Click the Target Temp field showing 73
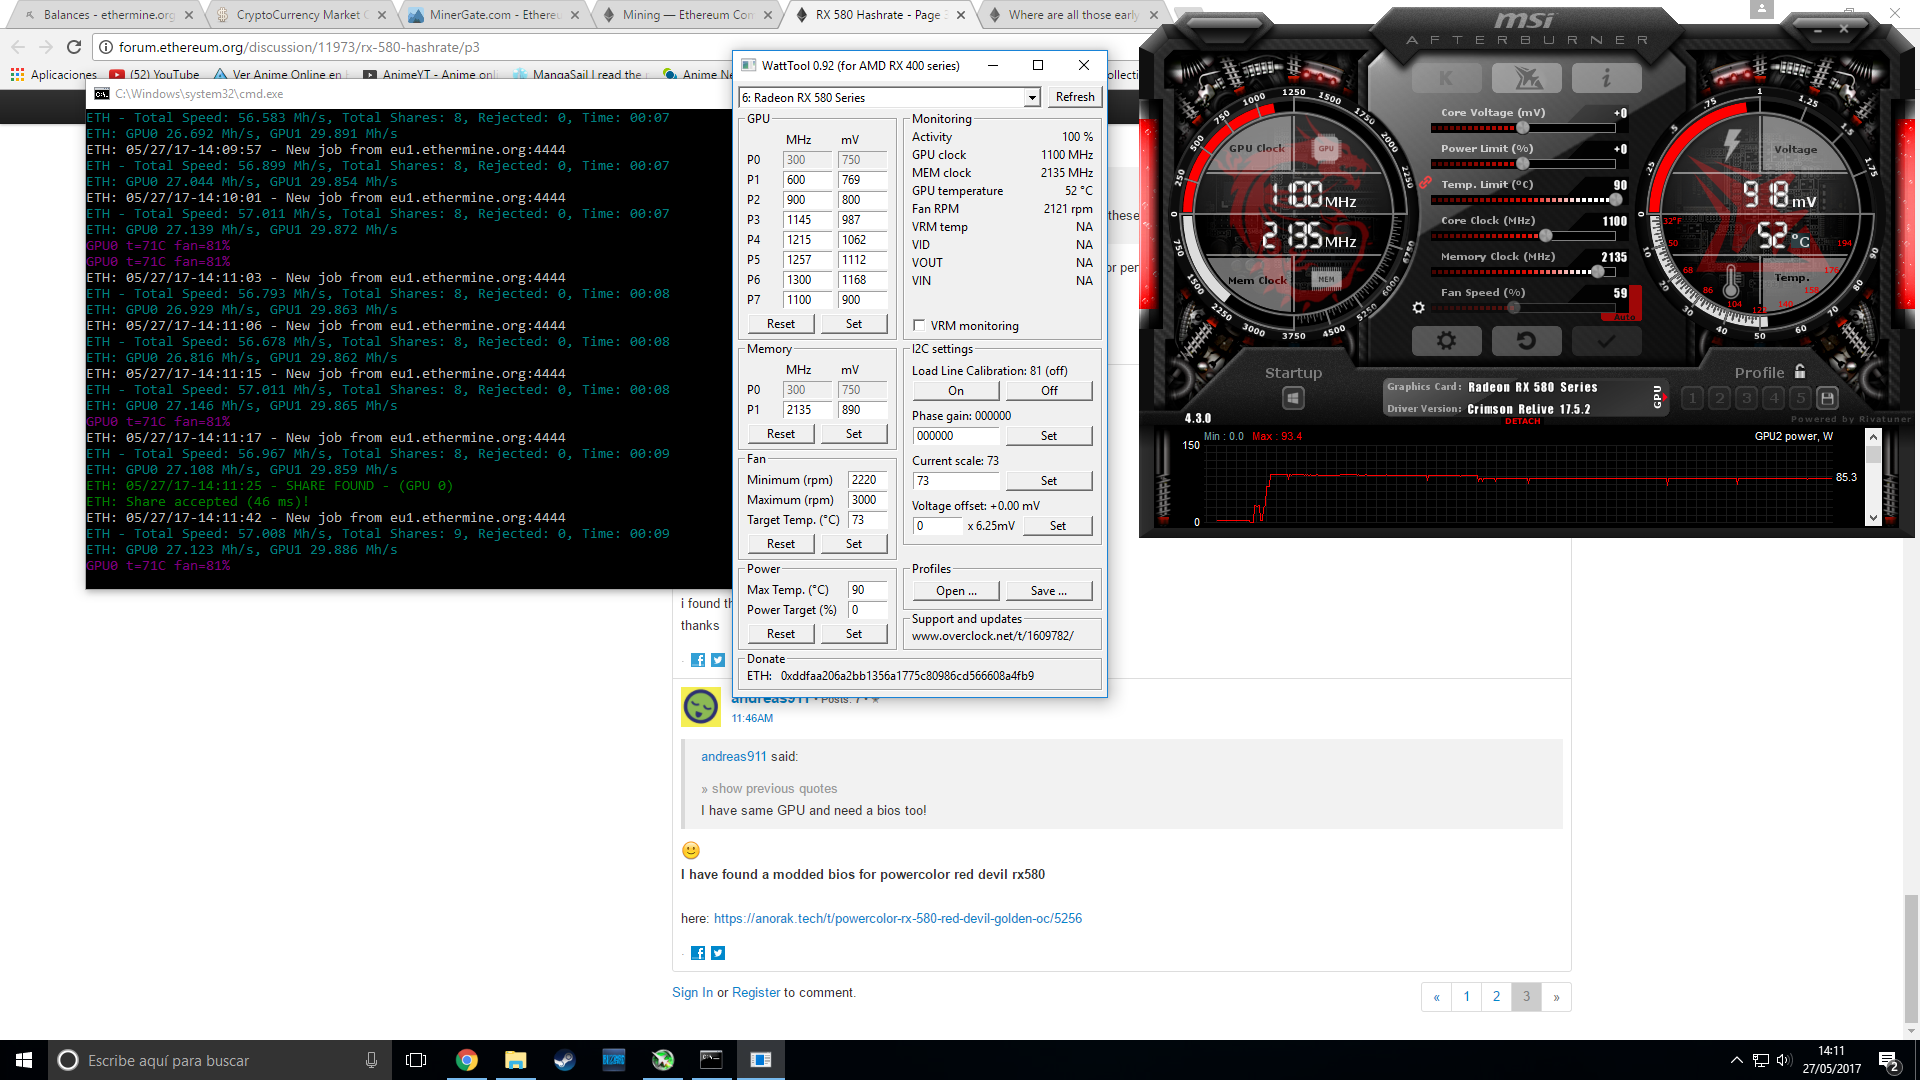Screen dimensions: 1920x1080 tap(867, 520)
